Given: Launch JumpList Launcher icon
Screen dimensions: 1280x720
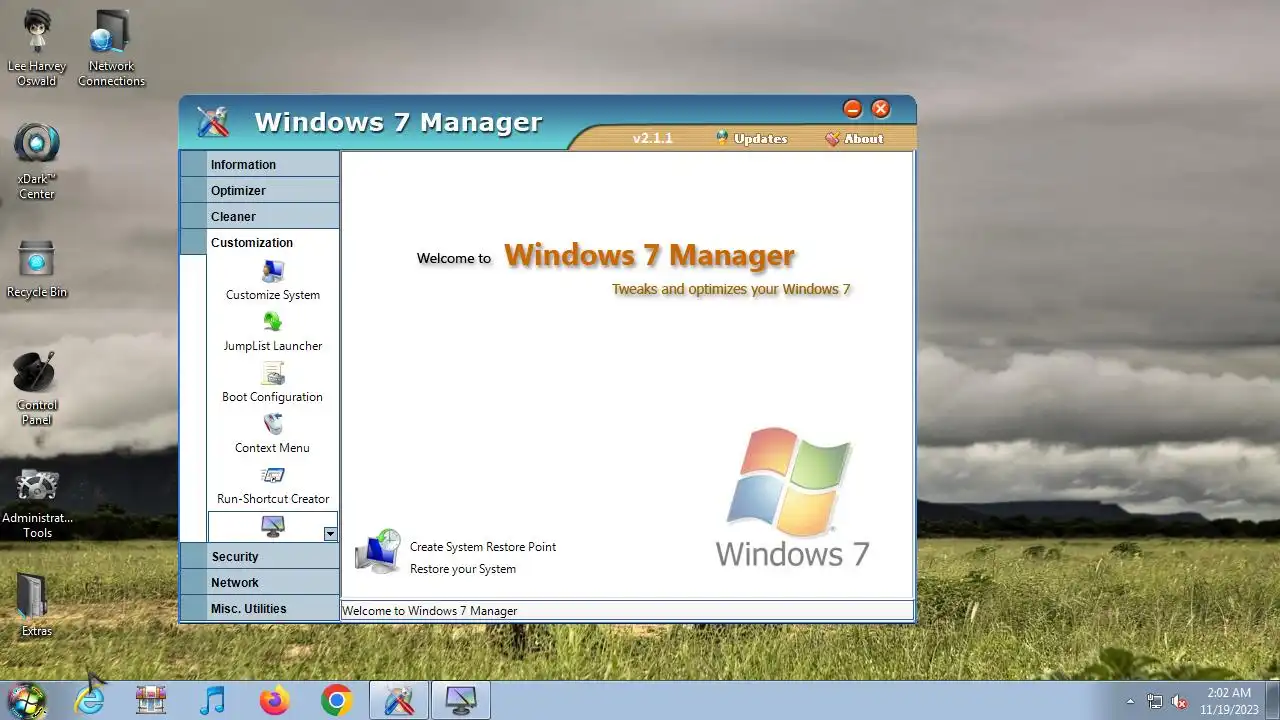Looking at the screenshot, I should click(273, 322).
